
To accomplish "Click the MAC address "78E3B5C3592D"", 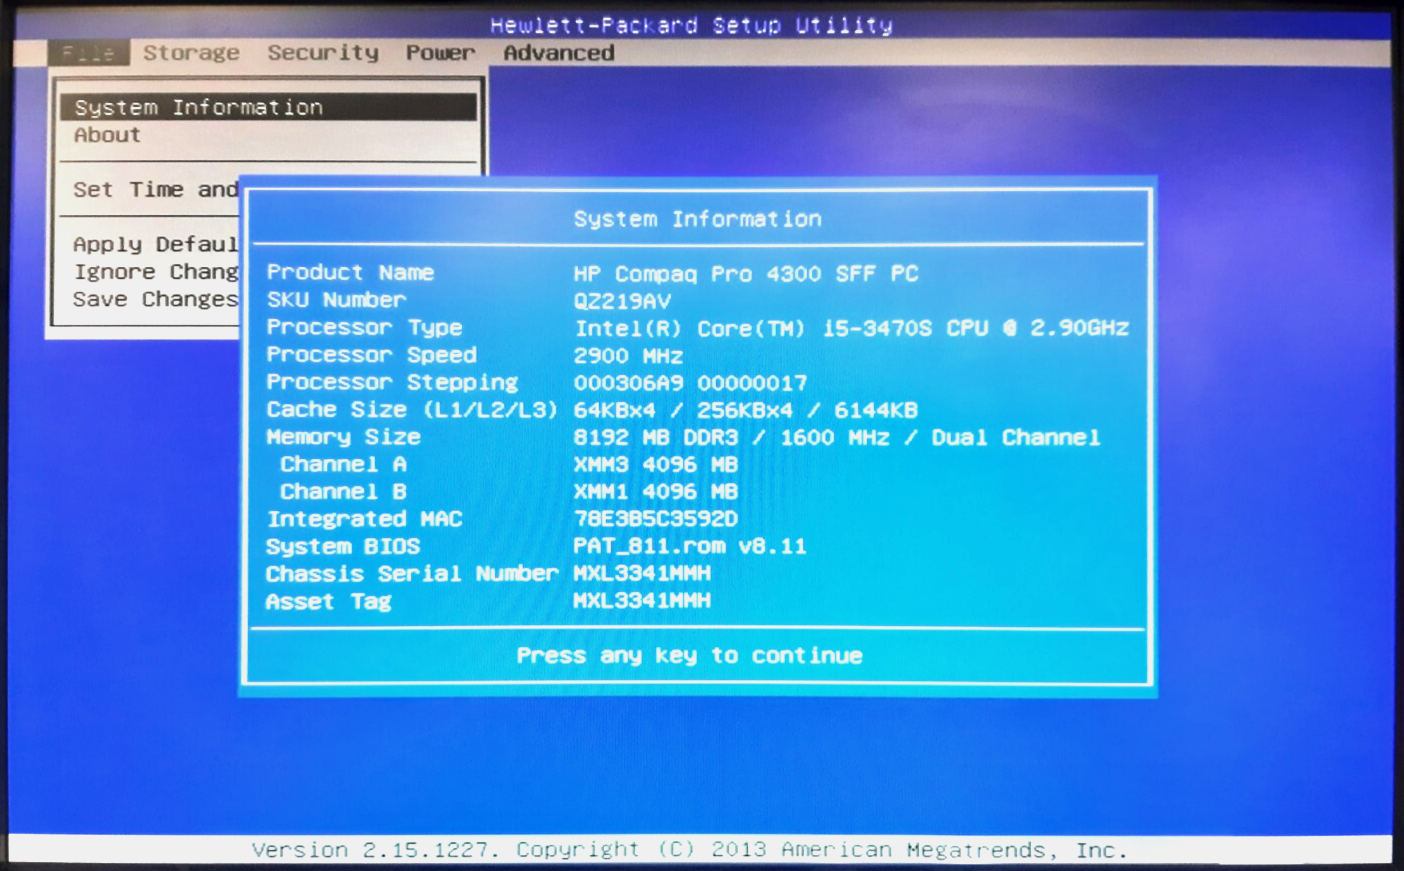I will coord(656,519).
